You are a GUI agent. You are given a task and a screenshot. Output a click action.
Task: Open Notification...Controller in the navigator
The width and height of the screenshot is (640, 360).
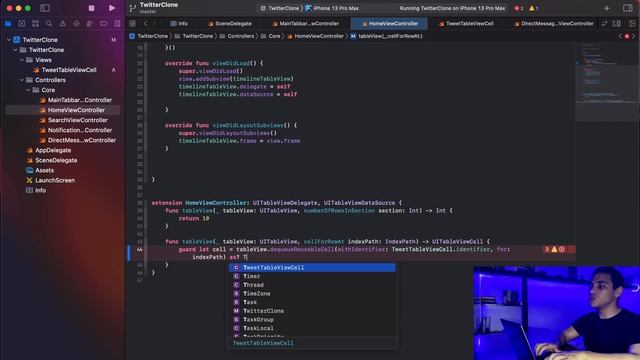76,130
